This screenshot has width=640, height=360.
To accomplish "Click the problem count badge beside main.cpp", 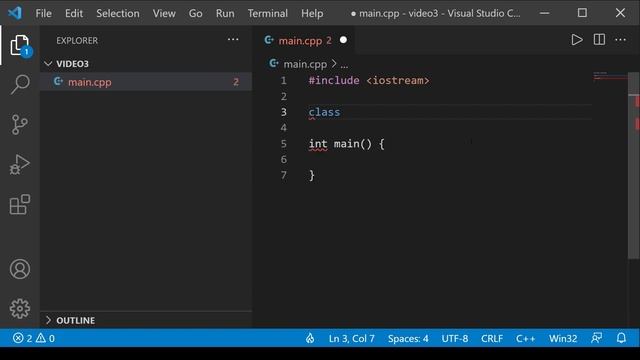I will [x=236, y=82].
